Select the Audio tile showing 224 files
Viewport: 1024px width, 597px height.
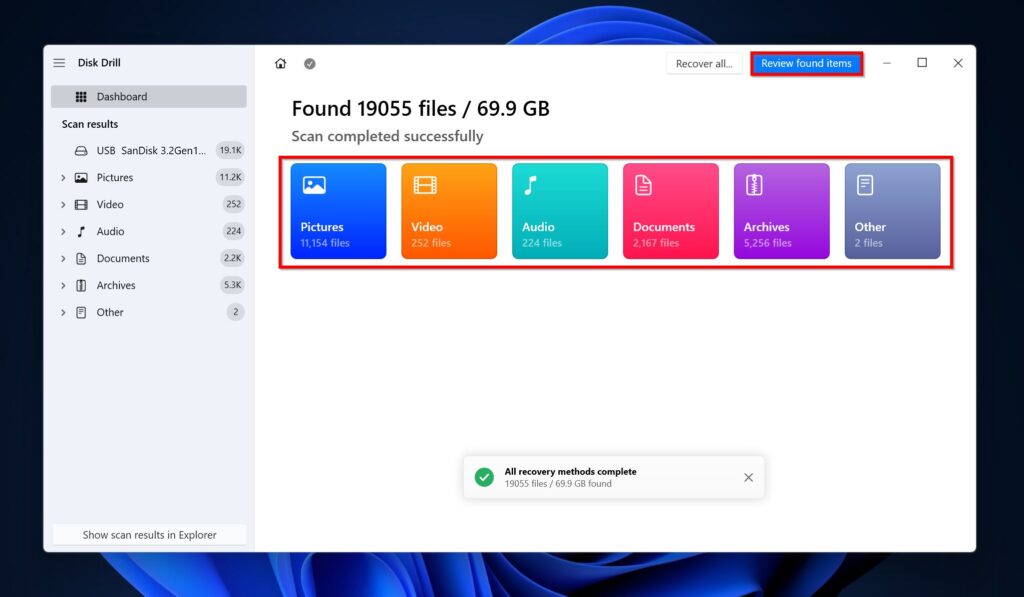pos(560,210)
